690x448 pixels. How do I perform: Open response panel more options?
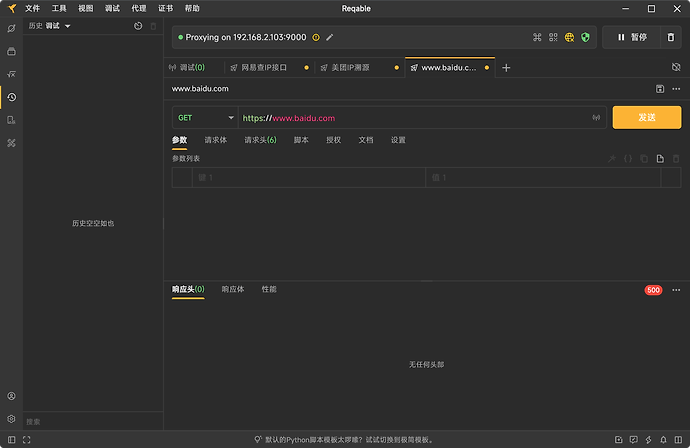coord(676,290)
